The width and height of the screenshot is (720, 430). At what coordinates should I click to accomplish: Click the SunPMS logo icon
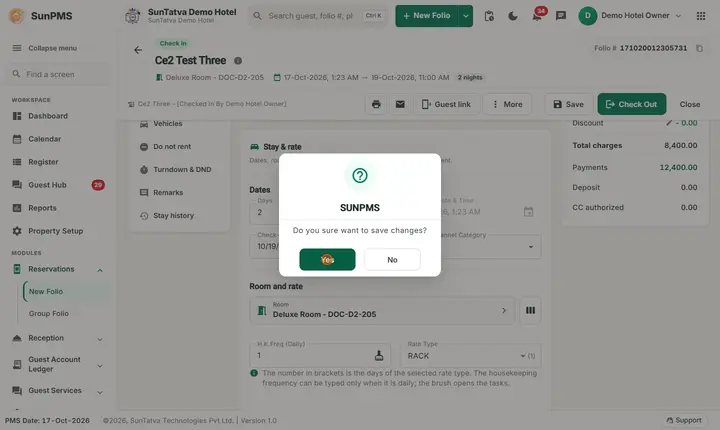17,16
